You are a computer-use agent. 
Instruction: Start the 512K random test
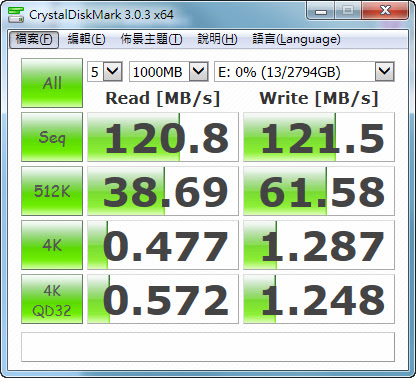(52, 191)
